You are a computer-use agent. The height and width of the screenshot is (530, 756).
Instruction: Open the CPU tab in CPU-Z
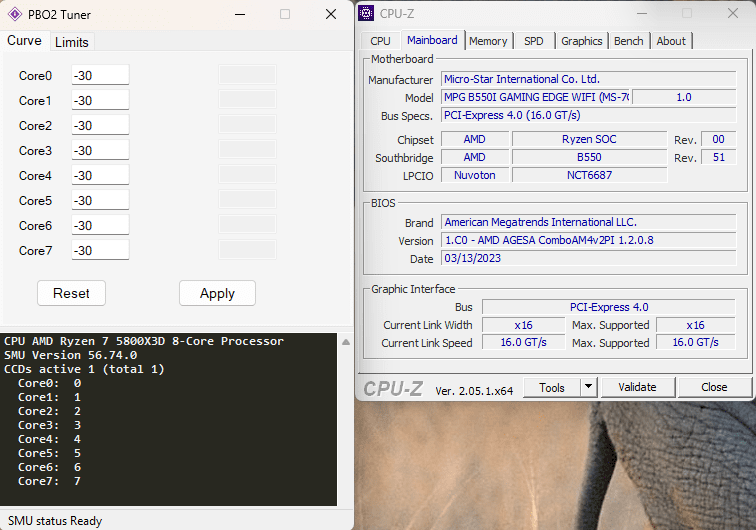(x=380, y=41)
